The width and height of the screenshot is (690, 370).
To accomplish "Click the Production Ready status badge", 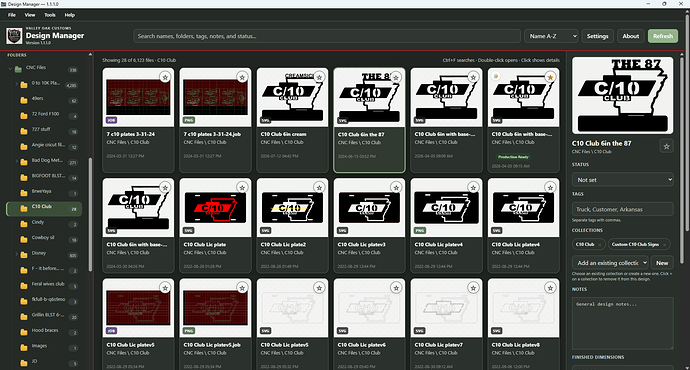I will click(513, 157).
